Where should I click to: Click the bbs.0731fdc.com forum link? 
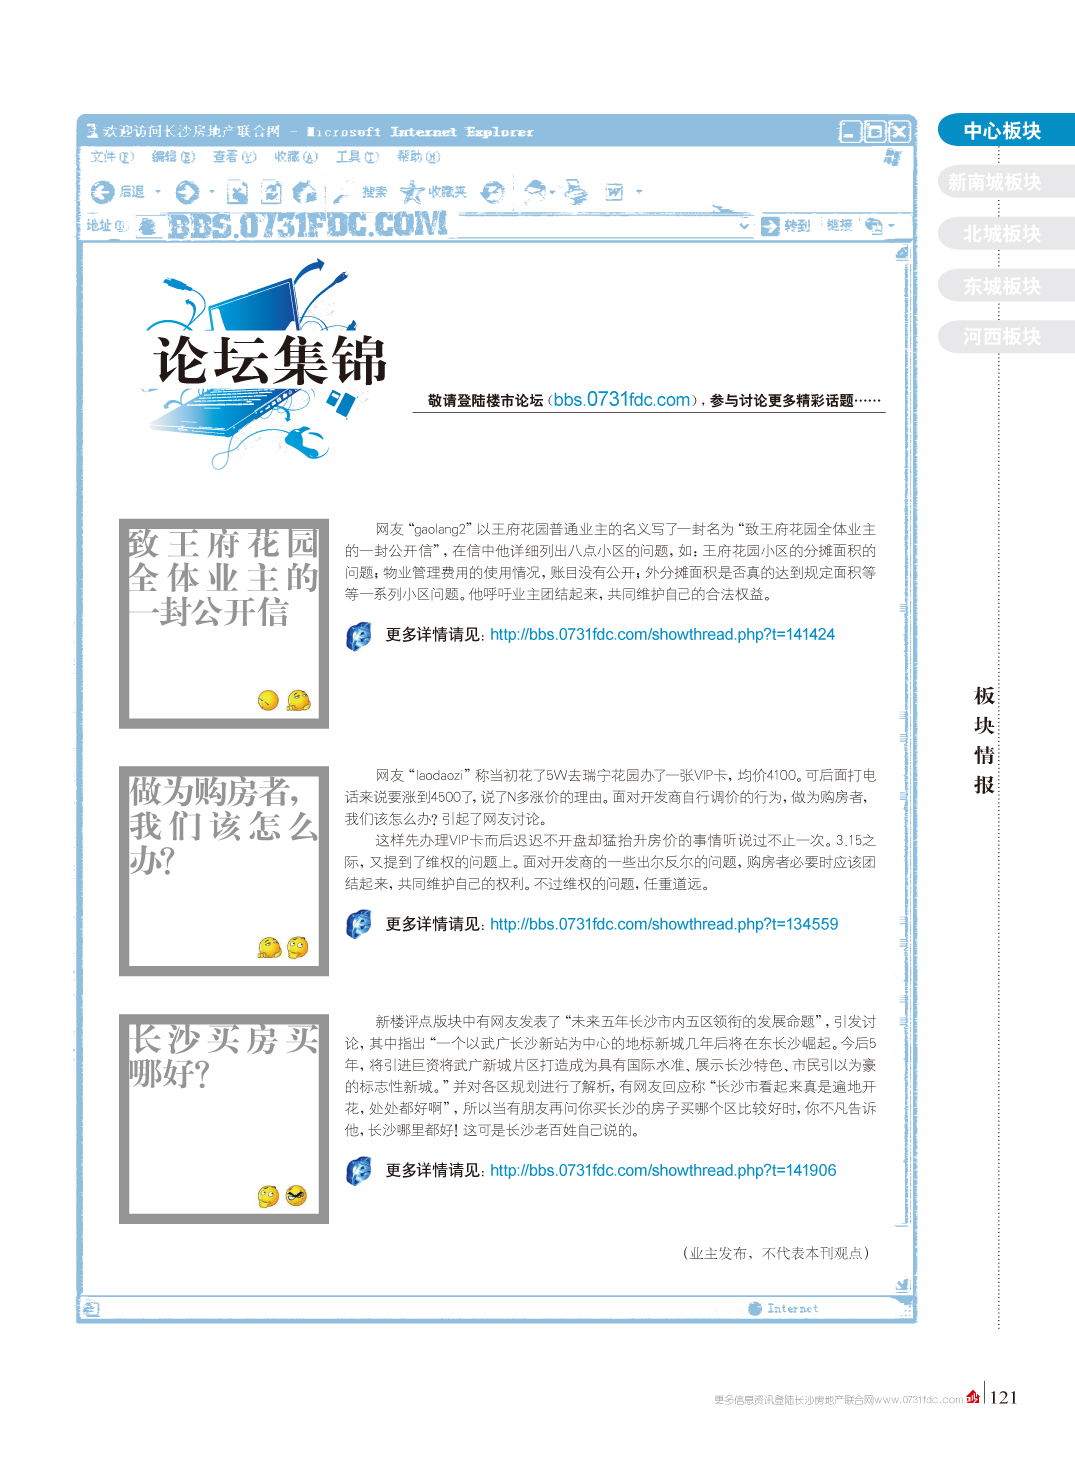(x=622, y=399)
